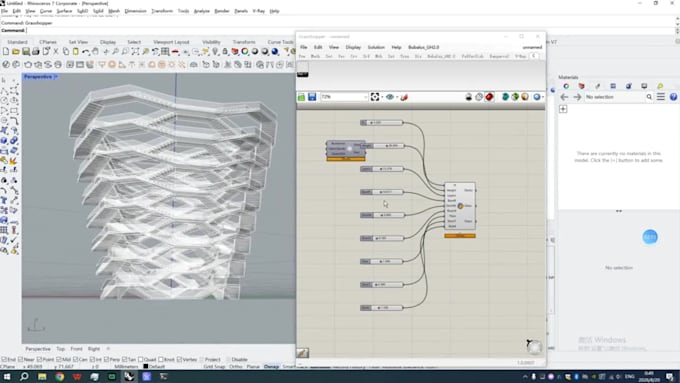Open Grasshopper's Display menu

point(353,47)
